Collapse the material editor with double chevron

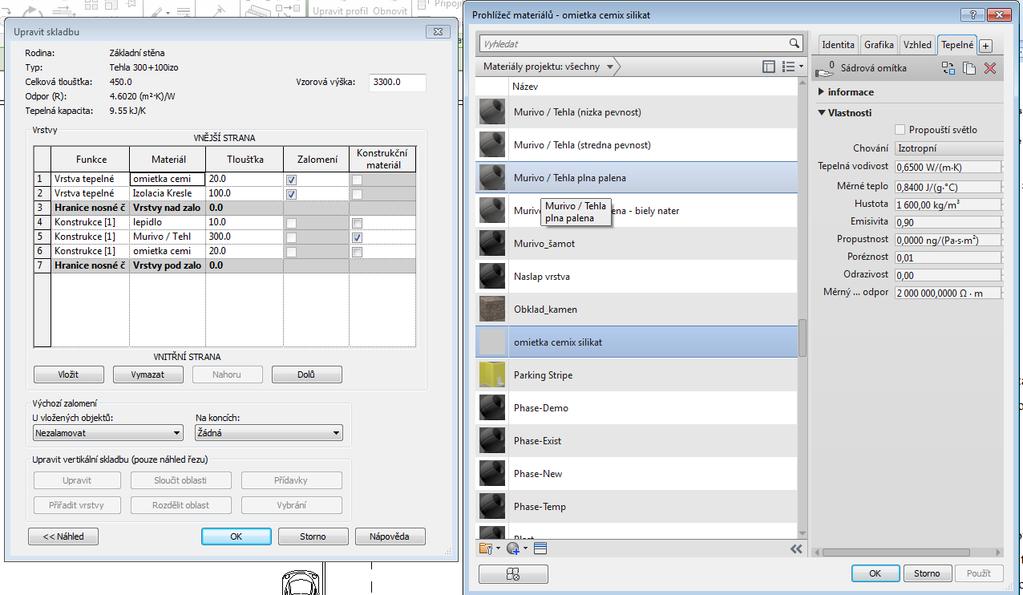point(796,549)
